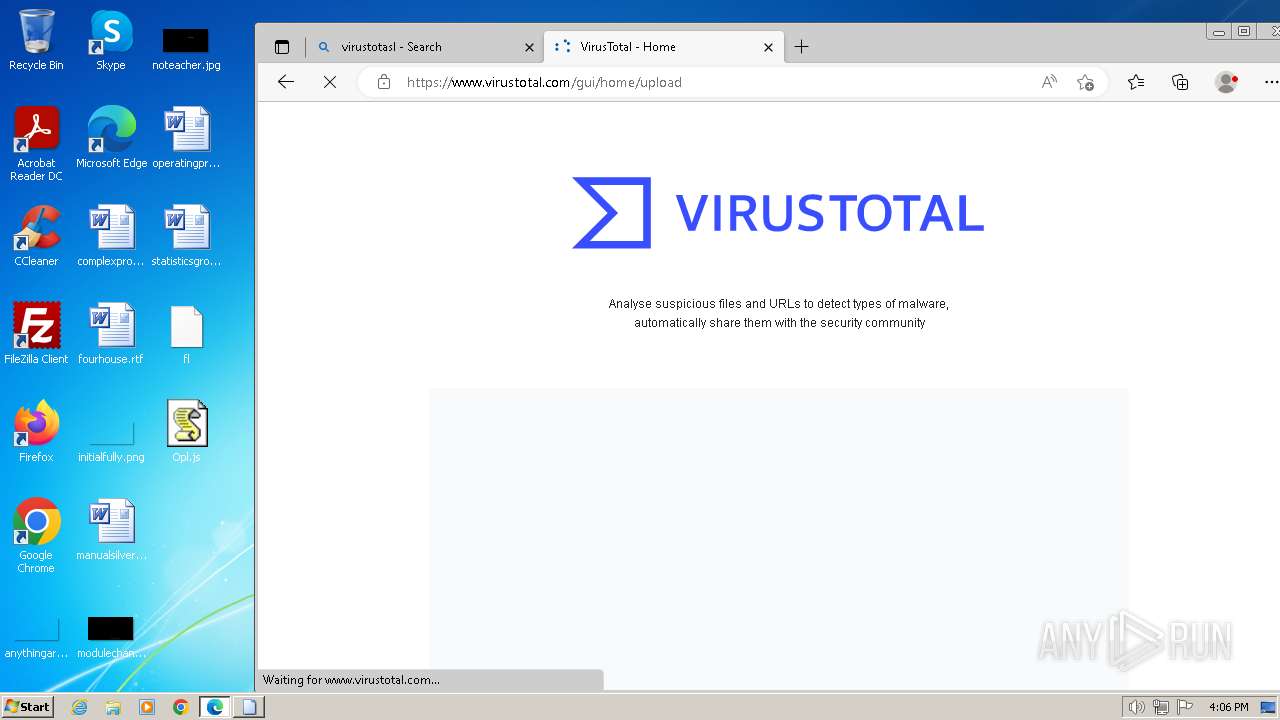
Task: Click the VirusTotal logo
Action: [778, 212]
